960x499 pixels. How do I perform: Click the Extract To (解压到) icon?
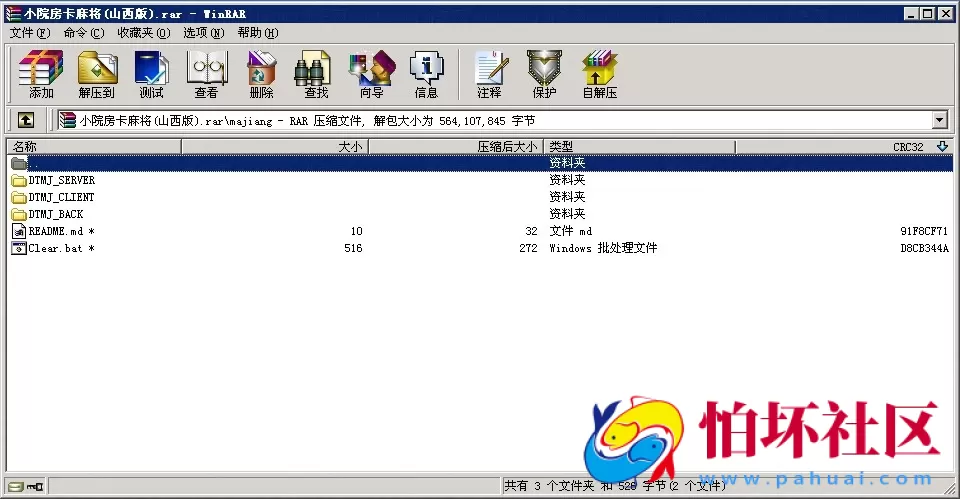coord(97,75)
